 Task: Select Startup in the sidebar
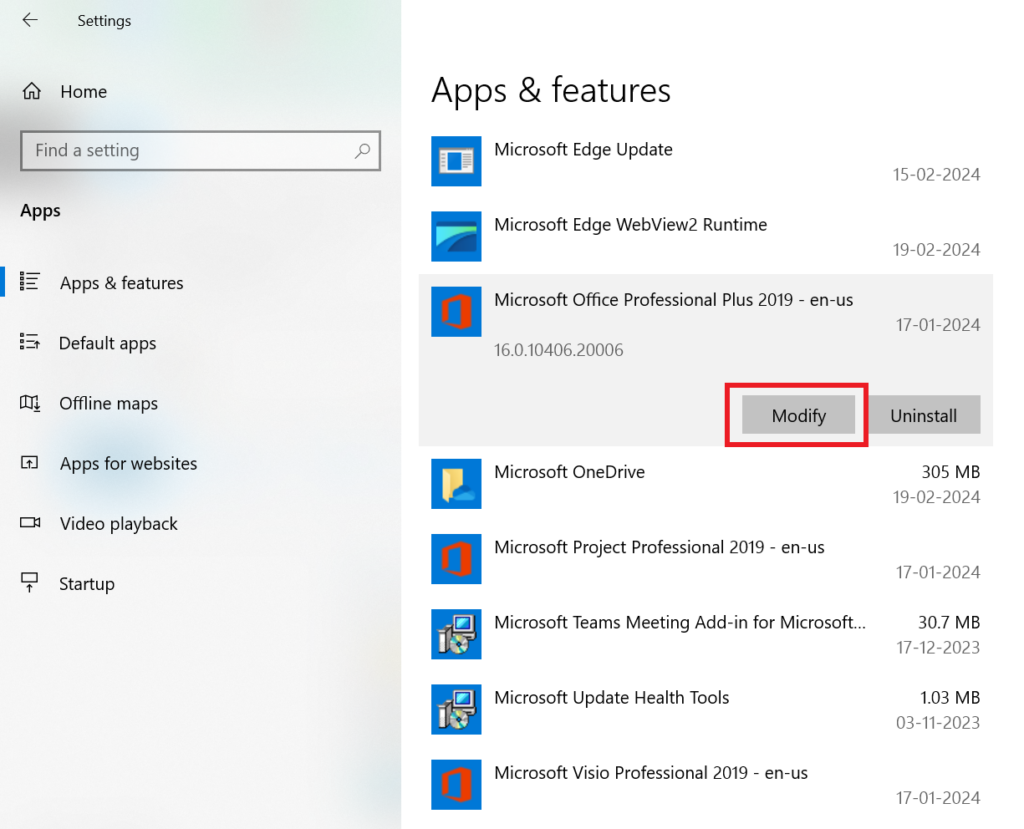coord(86,583)
